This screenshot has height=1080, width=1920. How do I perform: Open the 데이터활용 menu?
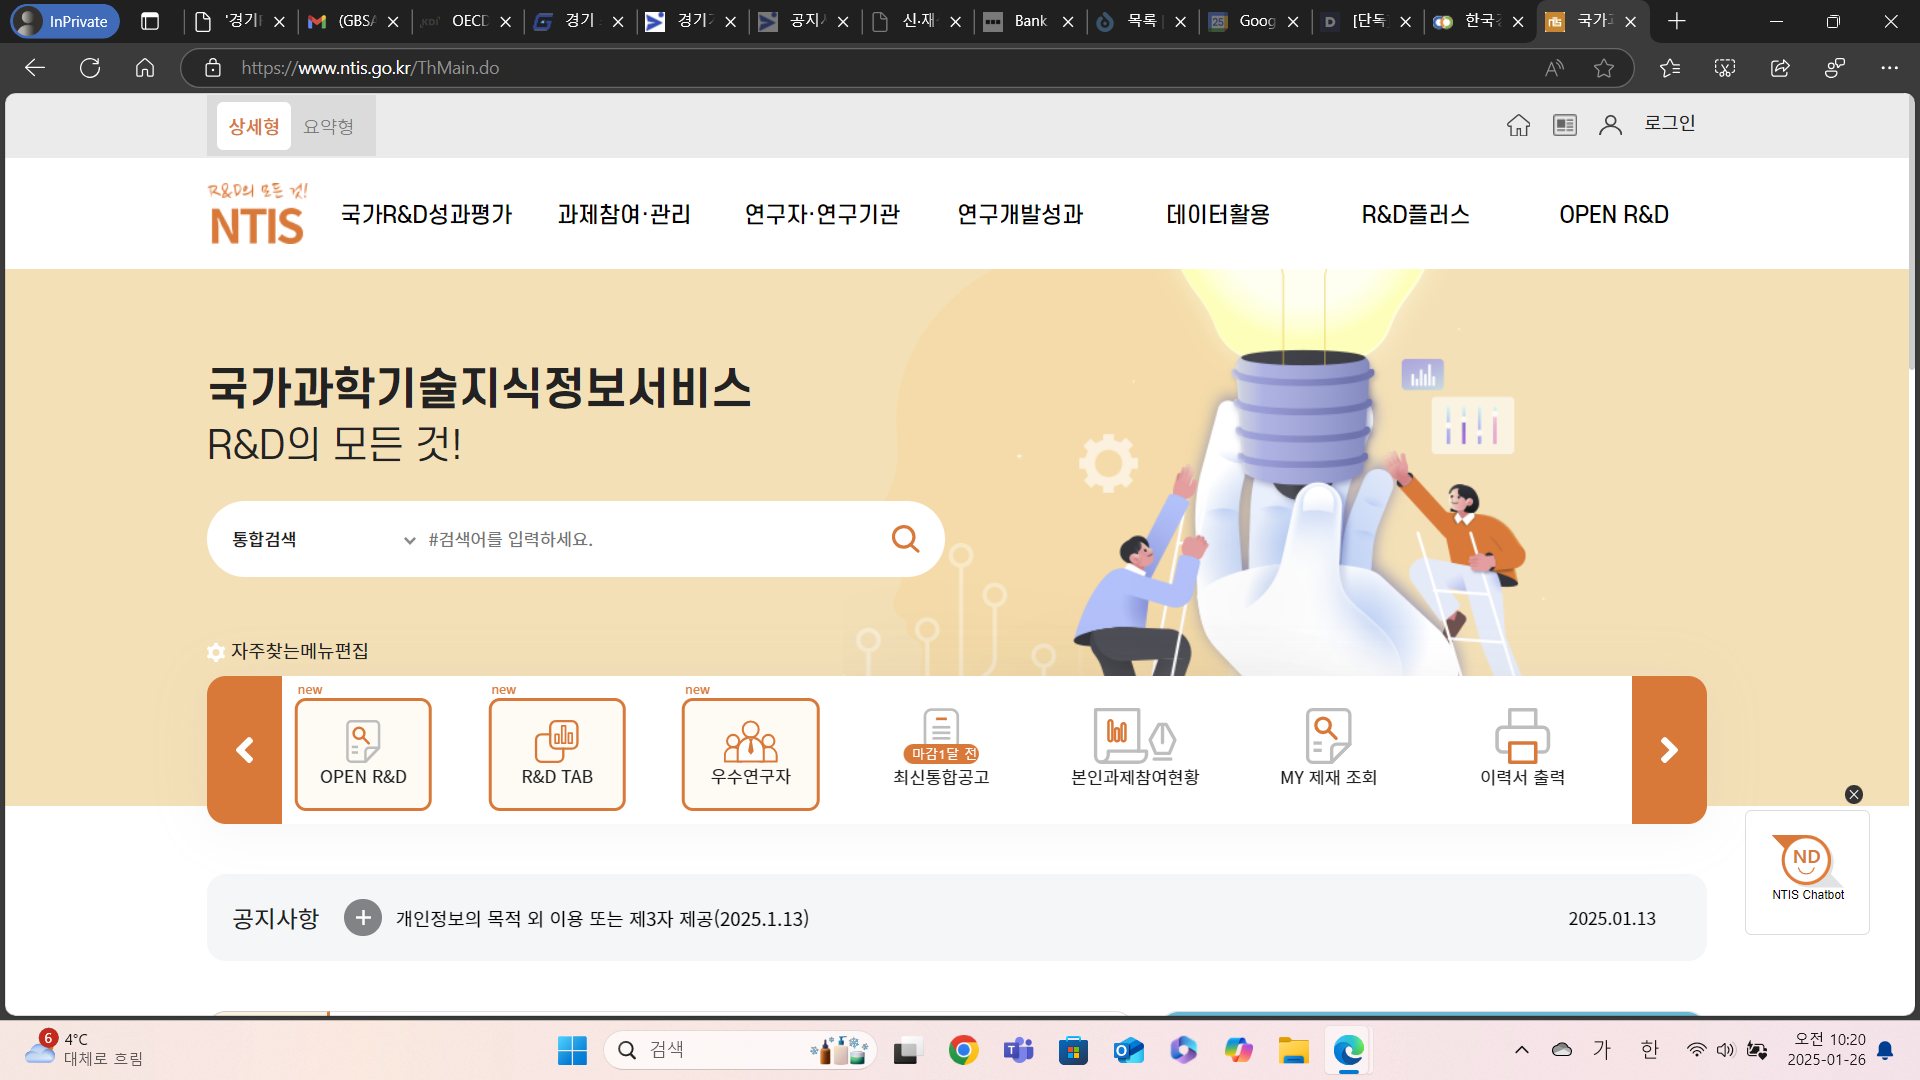pos(1217,214)
